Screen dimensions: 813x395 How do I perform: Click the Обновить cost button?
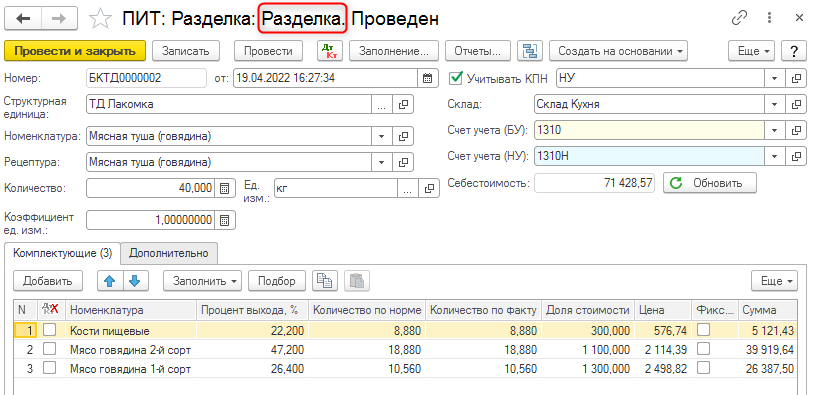pos(710,183)
